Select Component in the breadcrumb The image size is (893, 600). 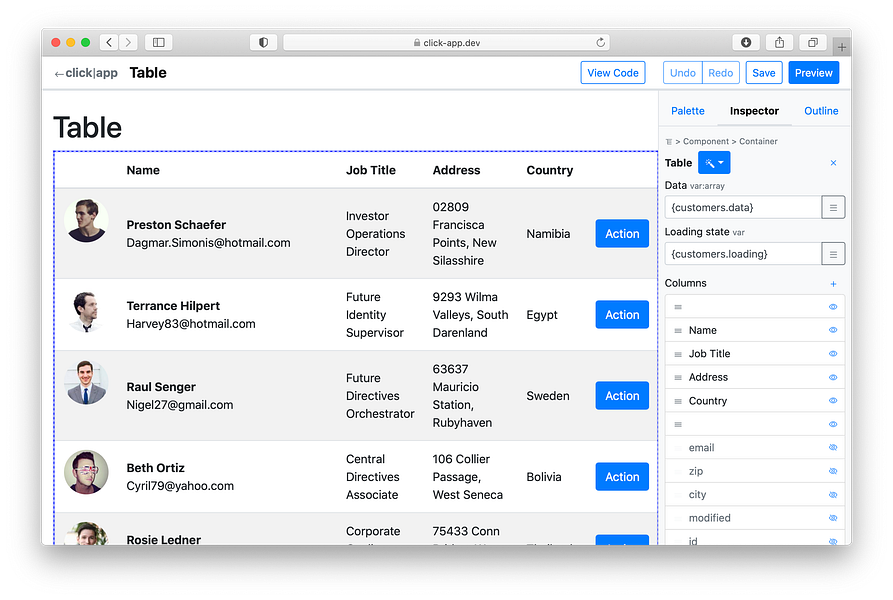pos(706,141)
